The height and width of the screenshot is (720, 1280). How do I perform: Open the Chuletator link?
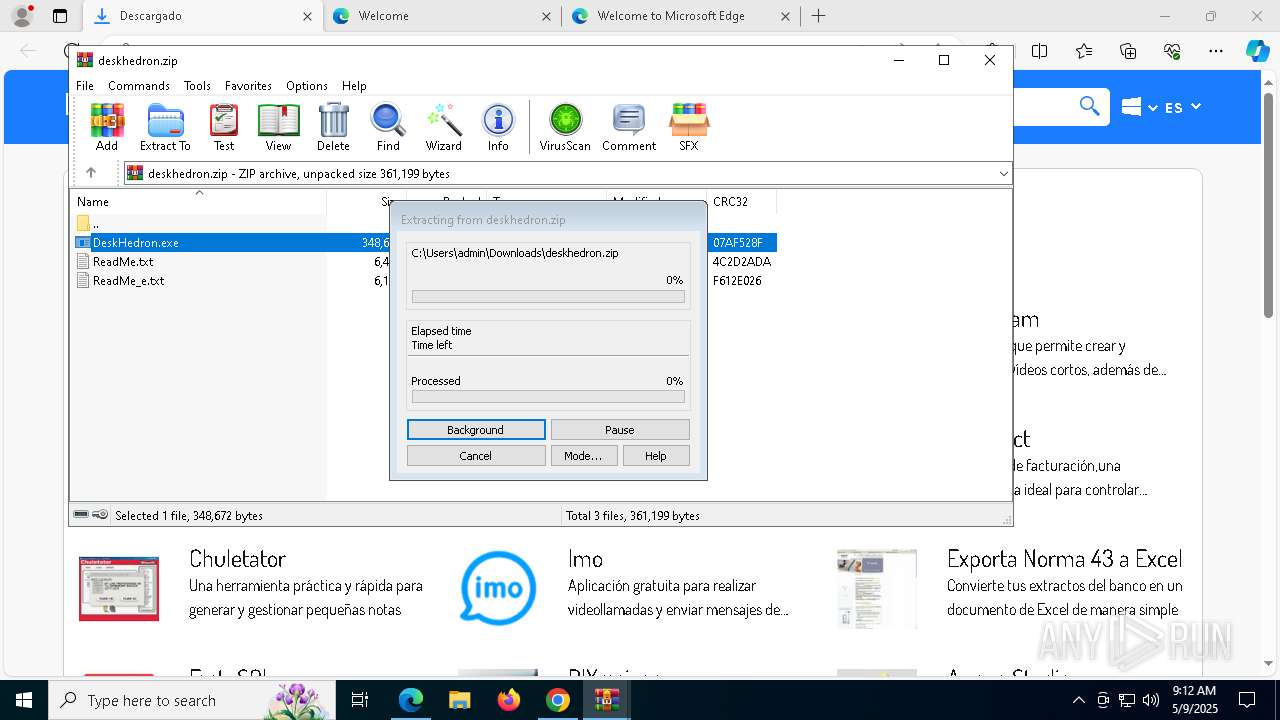[237, 558]
